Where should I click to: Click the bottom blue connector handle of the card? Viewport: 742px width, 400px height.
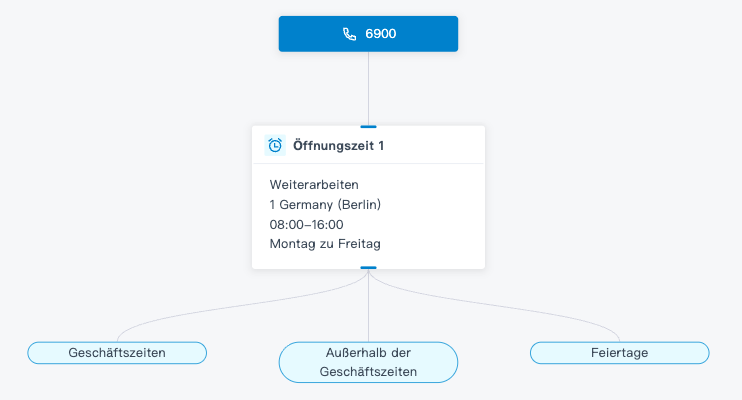coord(368,268)
